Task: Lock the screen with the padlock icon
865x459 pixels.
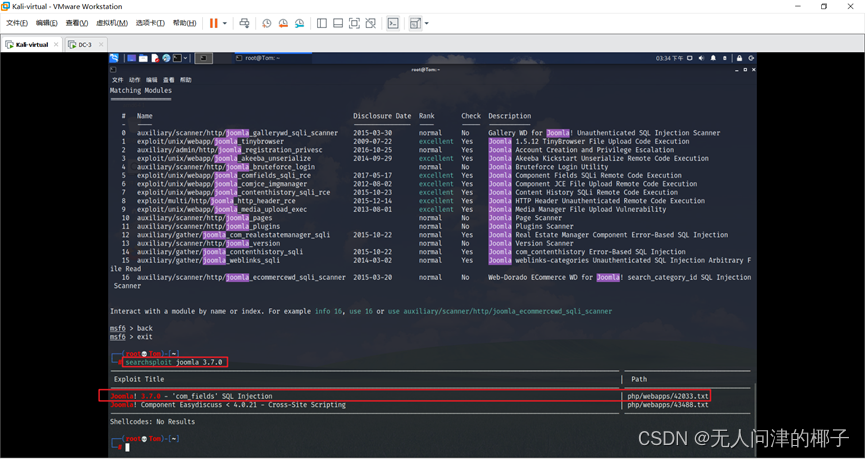Action: (x=739, y=58)
